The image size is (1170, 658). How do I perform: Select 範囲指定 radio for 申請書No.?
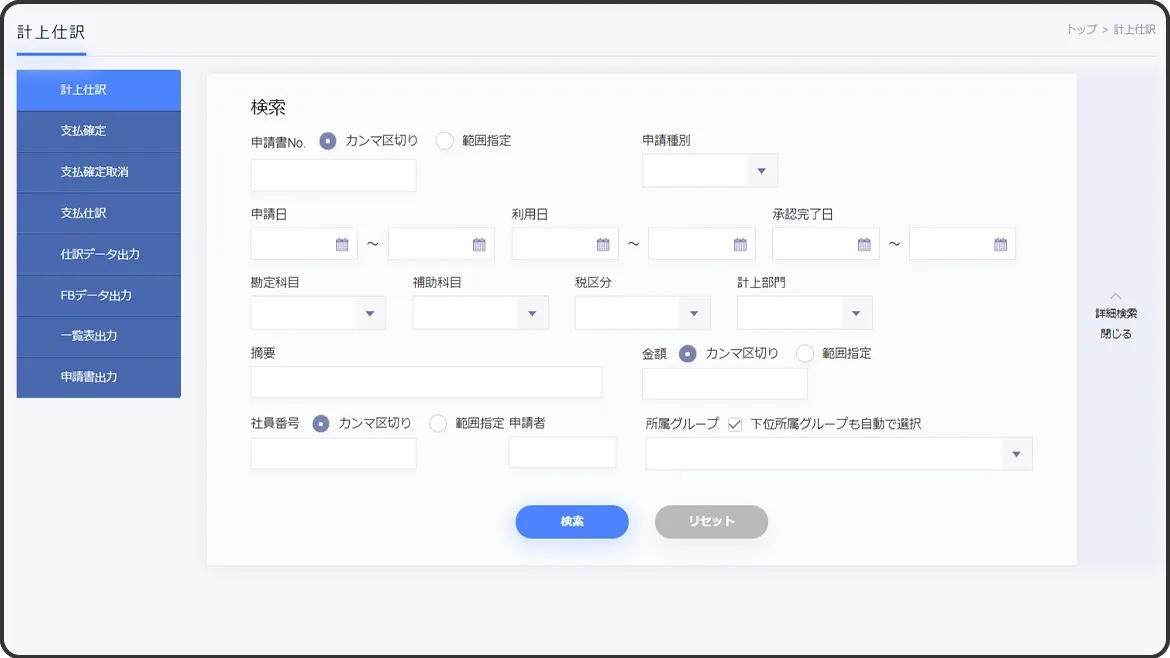(445, 141)
